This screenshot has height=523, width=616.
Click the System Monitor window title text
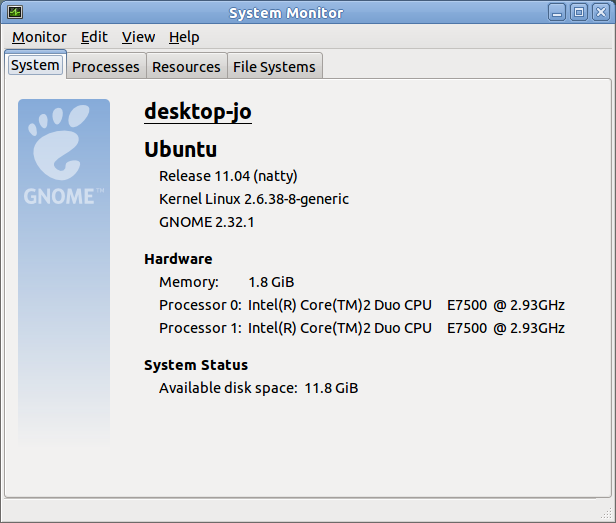pyautogui.click(x=286, y=13)
